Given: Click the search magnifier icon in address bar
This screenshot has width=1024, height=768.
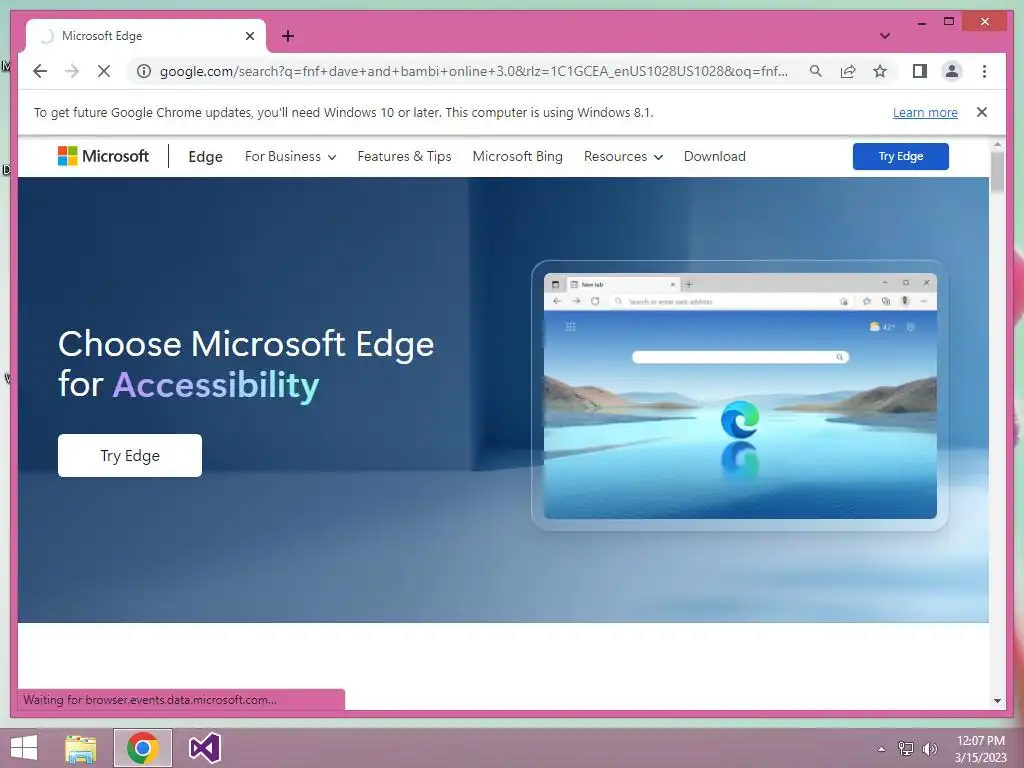Looking at the screenshot, I should pyautogui.click(x=816, y=71).
